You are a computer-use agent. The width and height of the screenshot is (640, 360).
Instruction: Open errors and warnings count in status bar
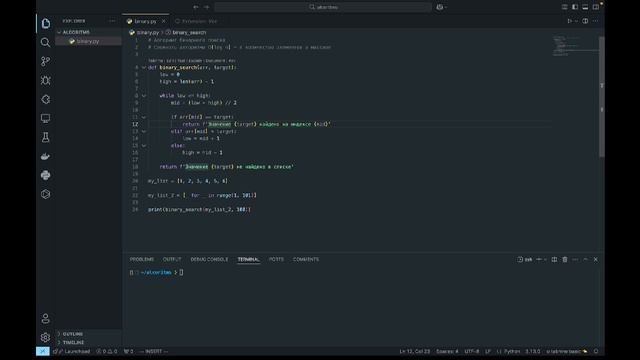click(x=107, y=351)
